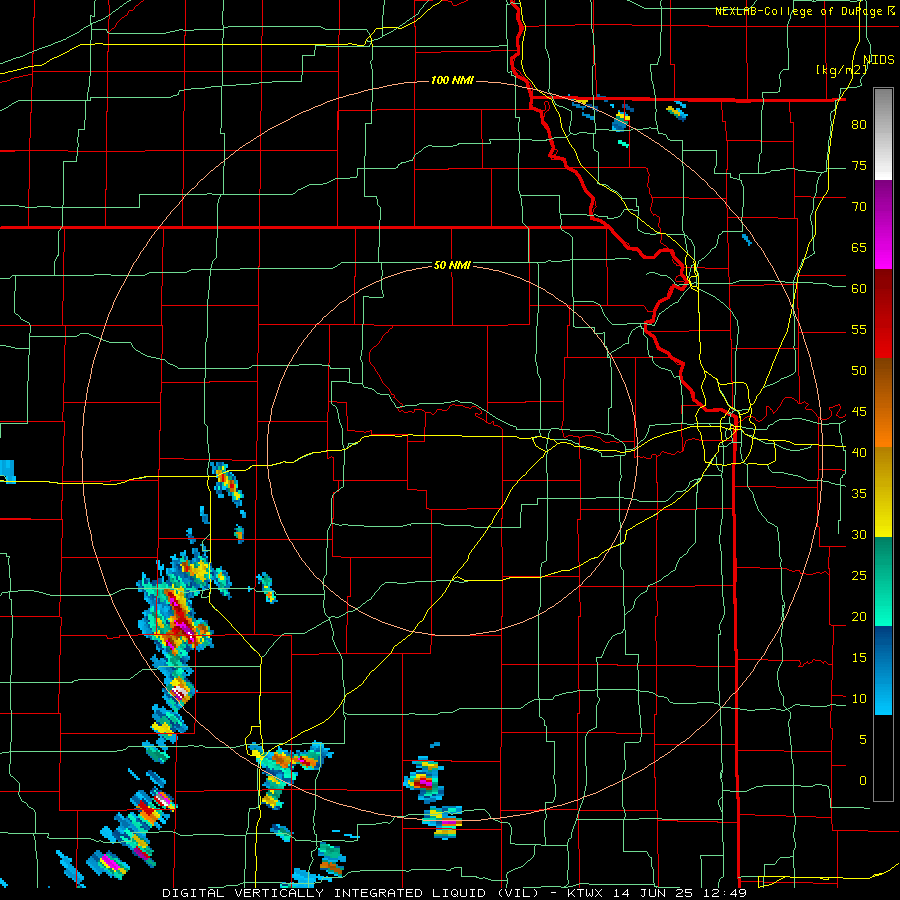Click the 75 value on the scale
The height and width of the screenshot is (900, 900).
point(859,166)
